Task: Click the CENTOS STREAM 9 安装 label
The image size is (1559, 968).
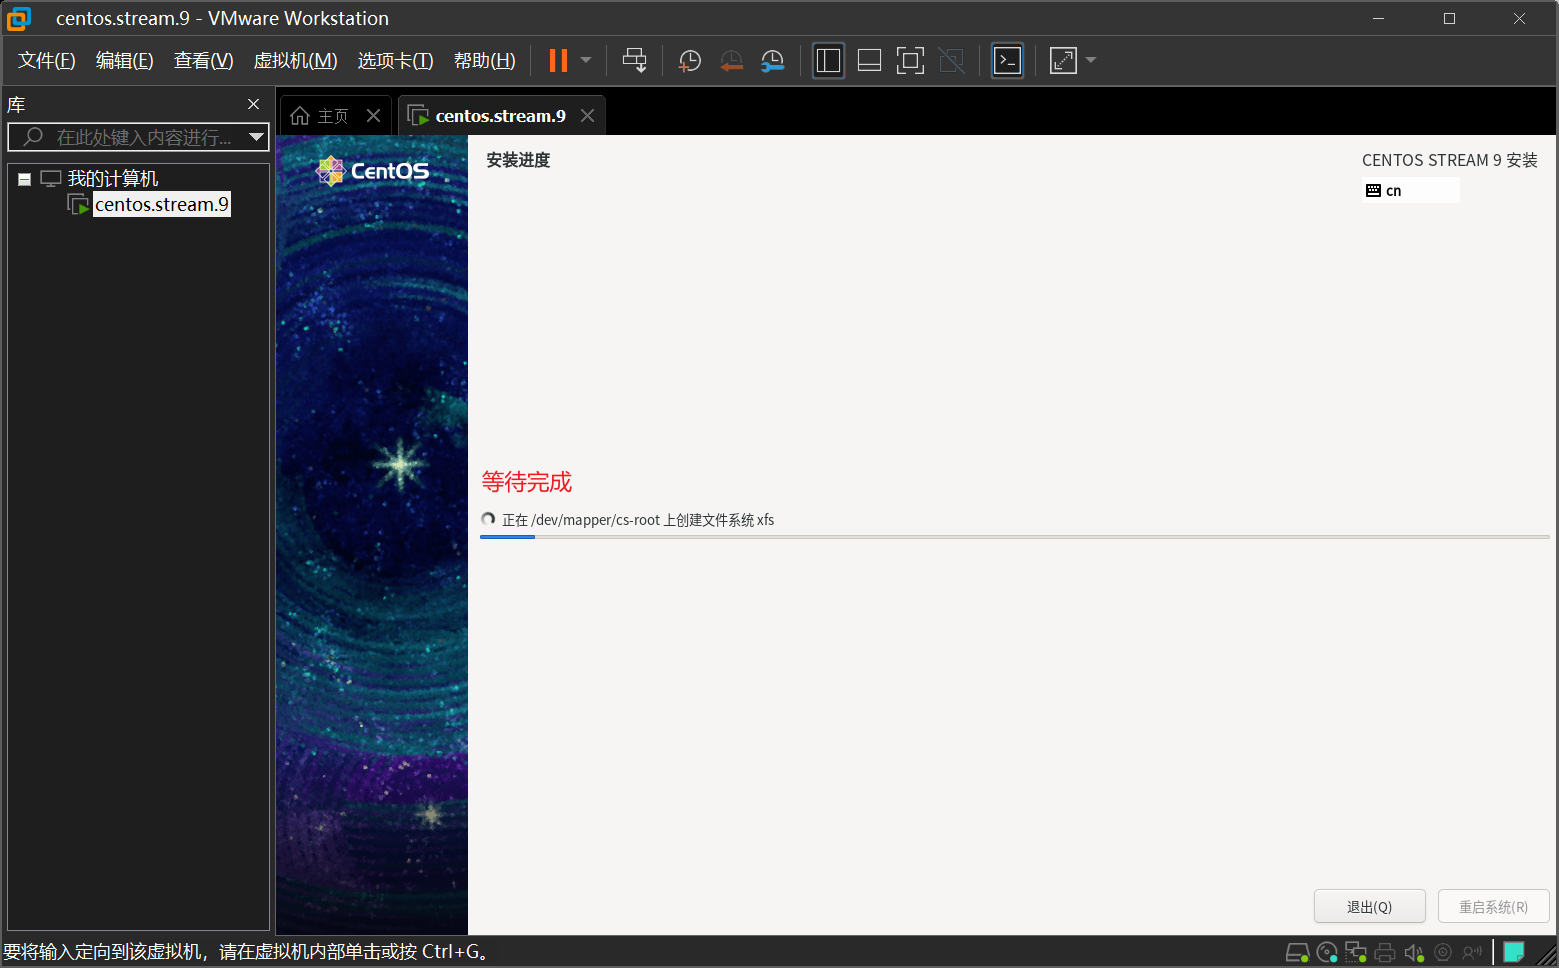Action: pyautogui.click(x=1450, y=160)
